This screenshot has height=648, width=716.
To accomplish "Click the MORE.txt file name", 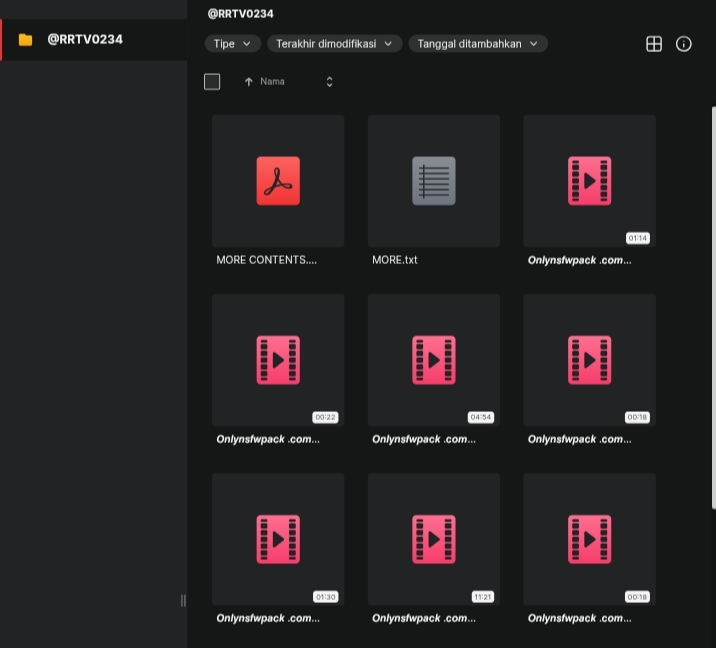I will click(395, 260).
